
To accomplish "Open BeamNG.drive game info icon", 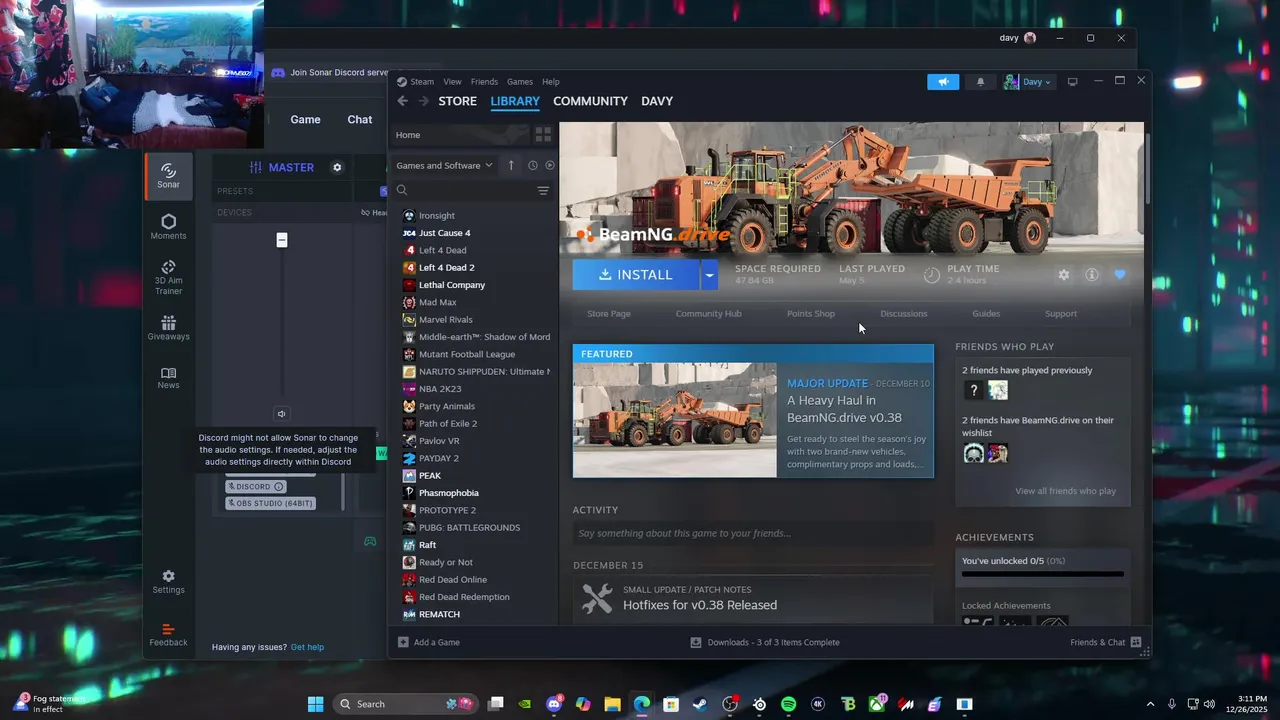I will click(1092, 275).
